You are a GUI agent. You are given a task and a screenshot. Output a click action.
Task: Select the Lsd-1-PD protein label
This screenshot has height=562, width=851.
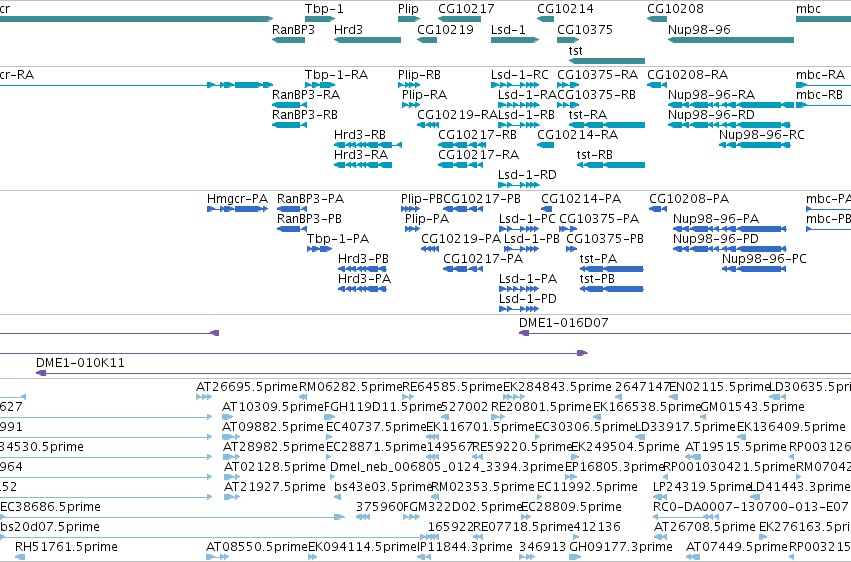coord(528,299)
